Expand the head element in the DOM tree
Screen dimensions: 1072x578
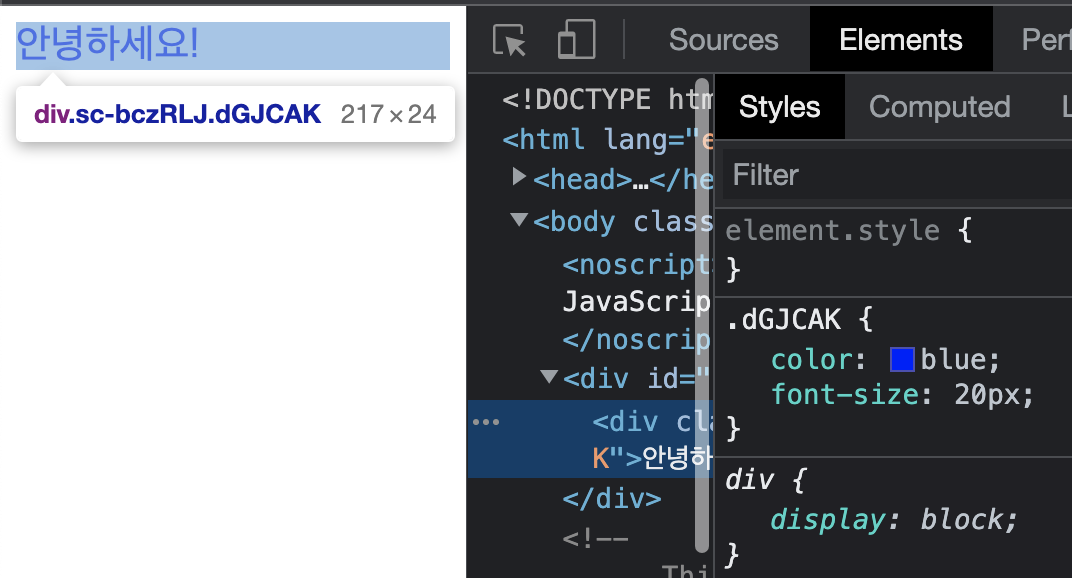(x=518, y=178)
